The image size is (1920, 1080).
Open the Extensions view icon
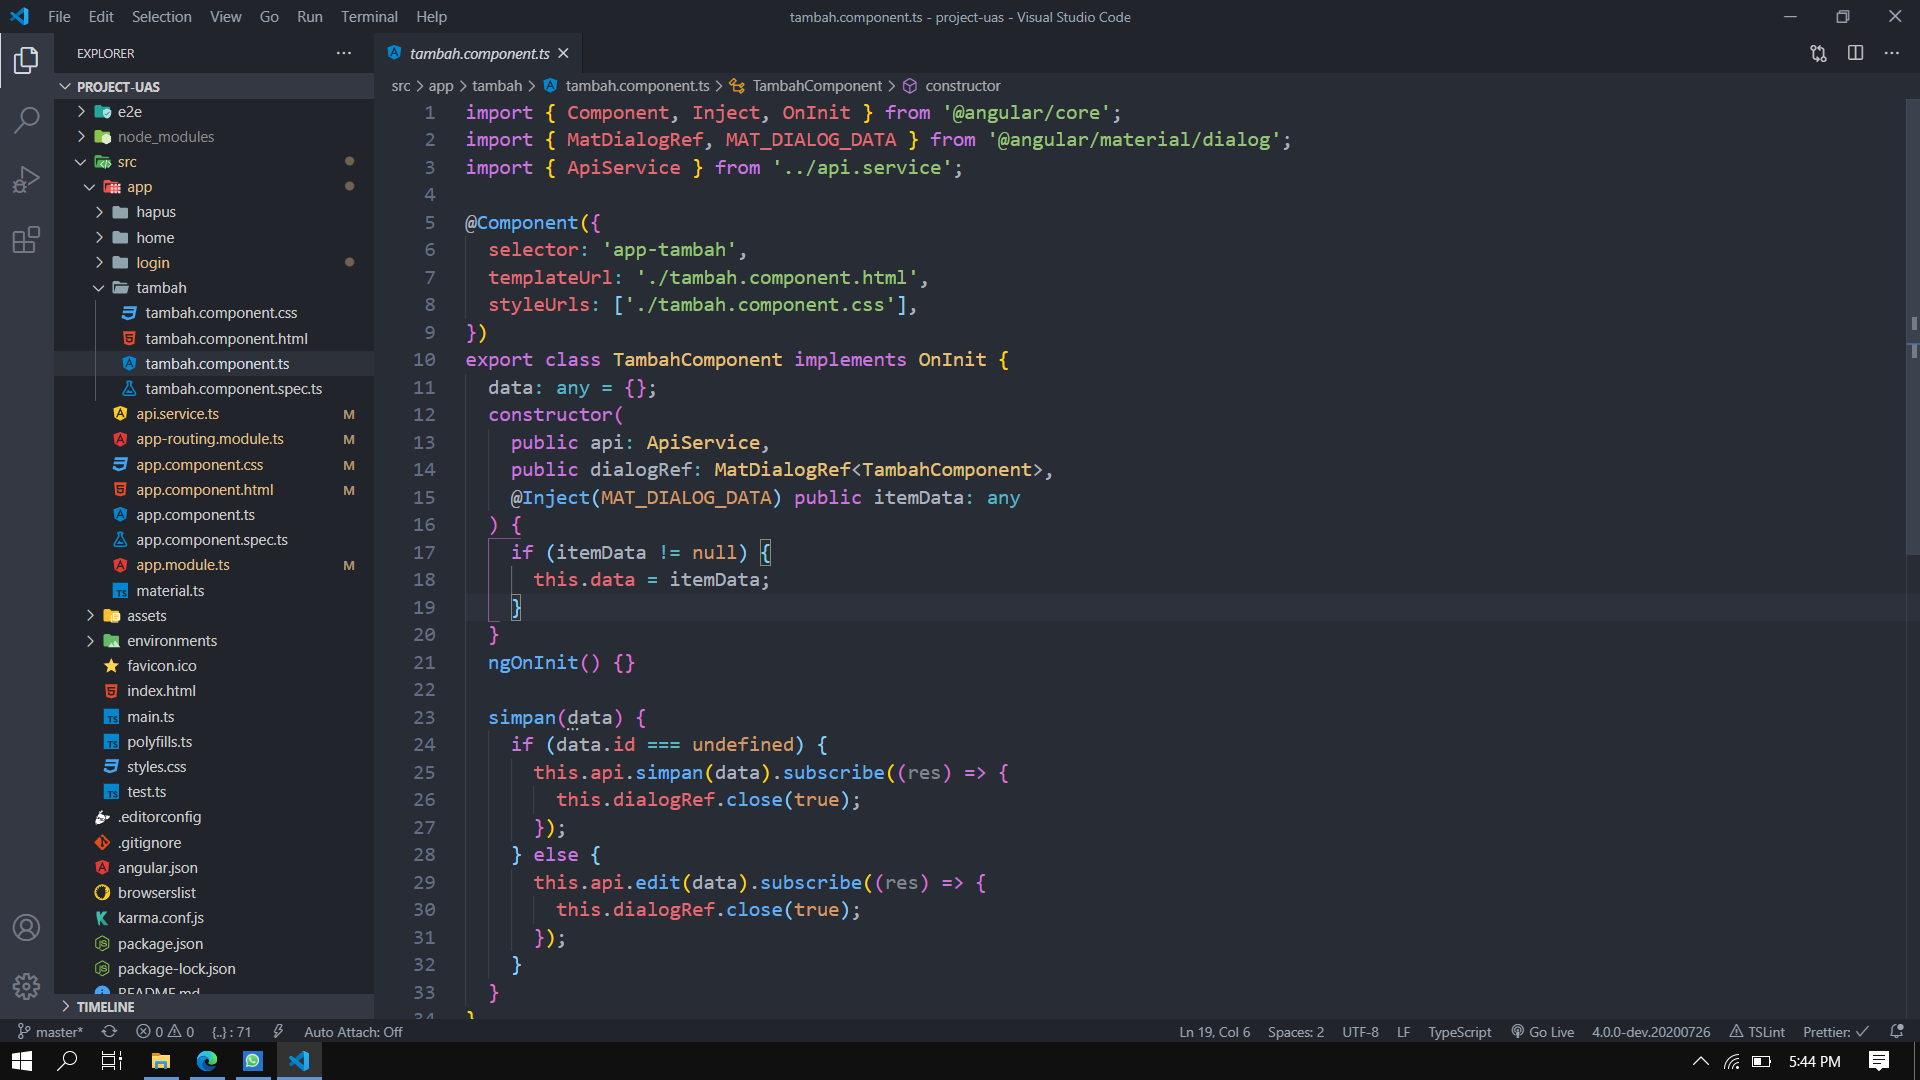27,240
